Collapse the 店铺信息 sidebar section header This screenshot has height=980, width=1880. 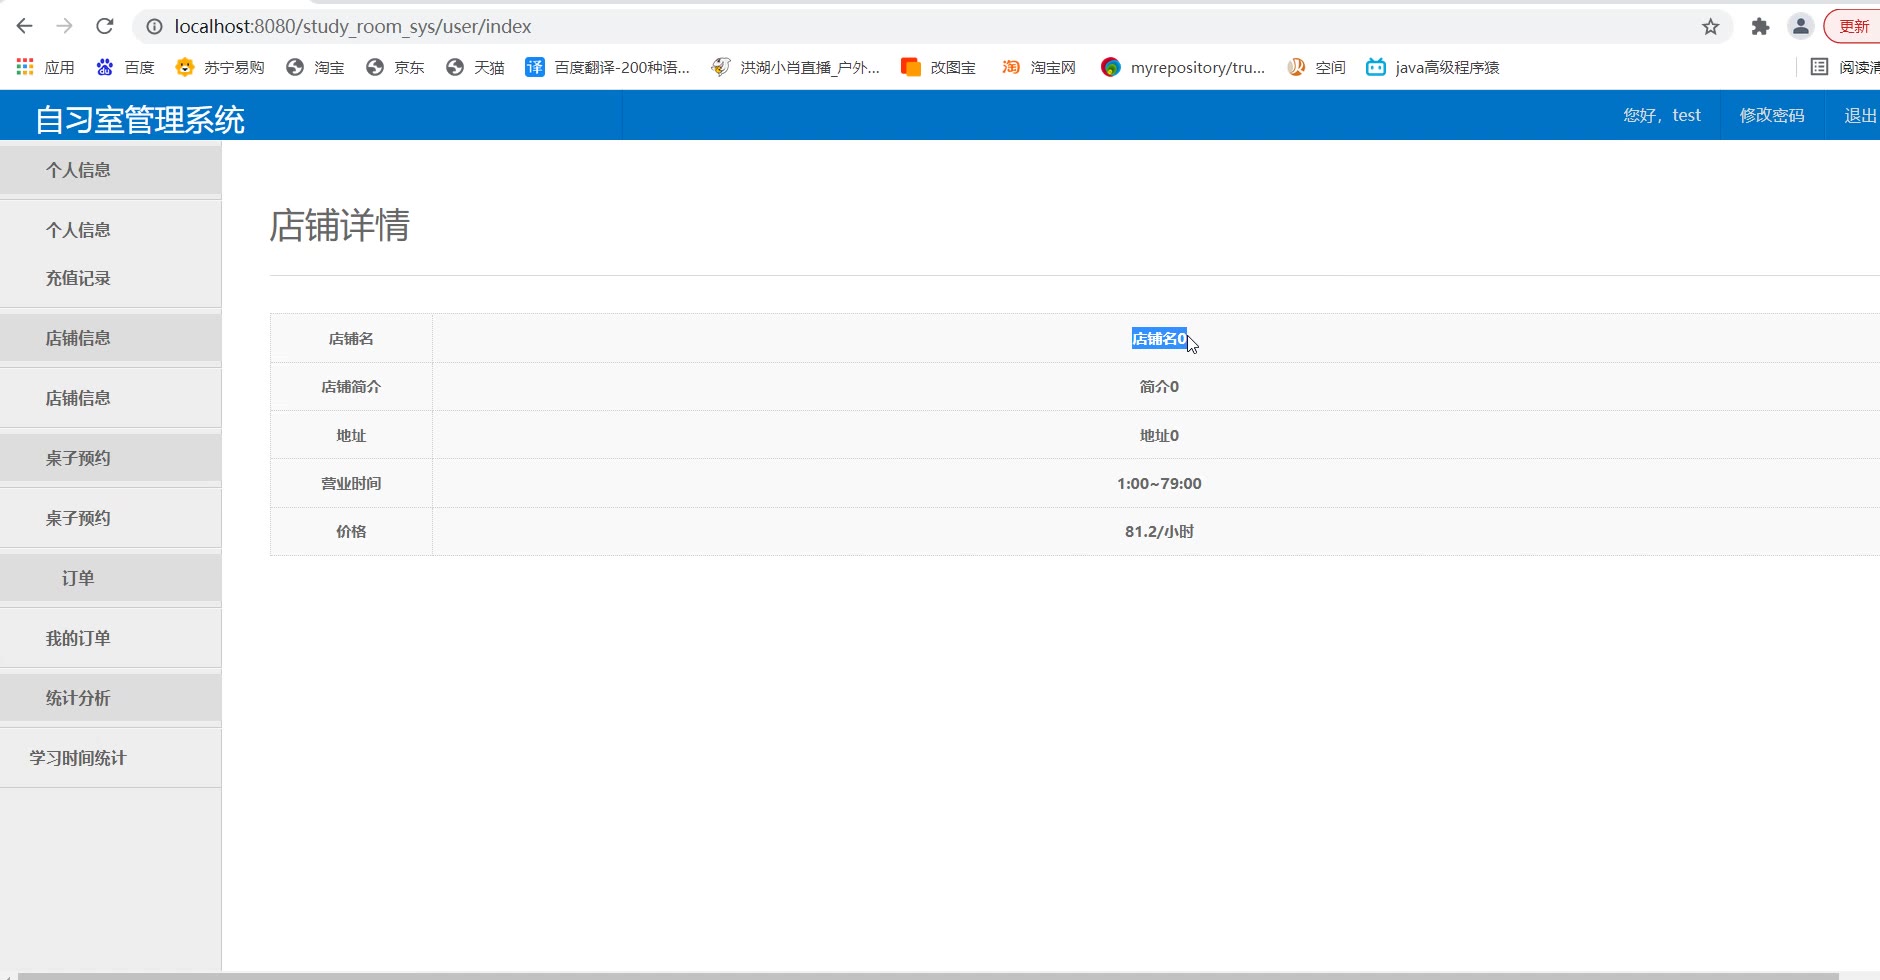110,338
